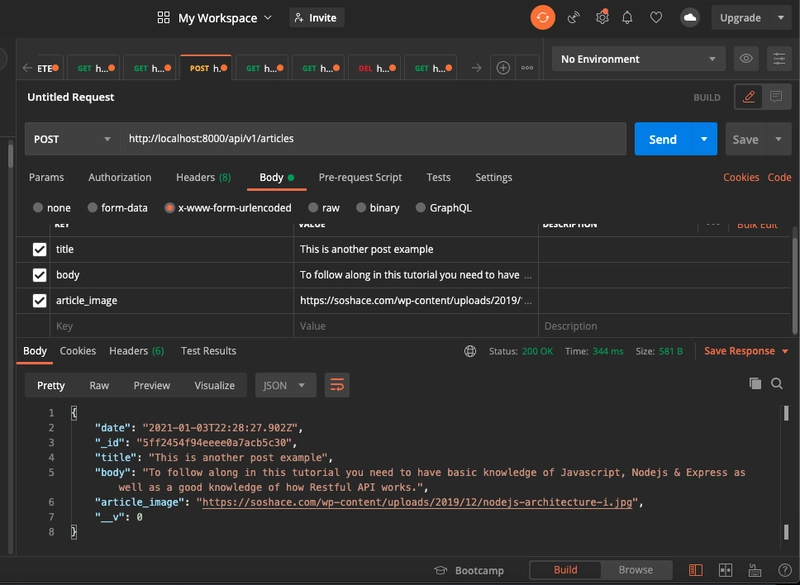
Task: Select the raw body type
Action: [313, 208]
